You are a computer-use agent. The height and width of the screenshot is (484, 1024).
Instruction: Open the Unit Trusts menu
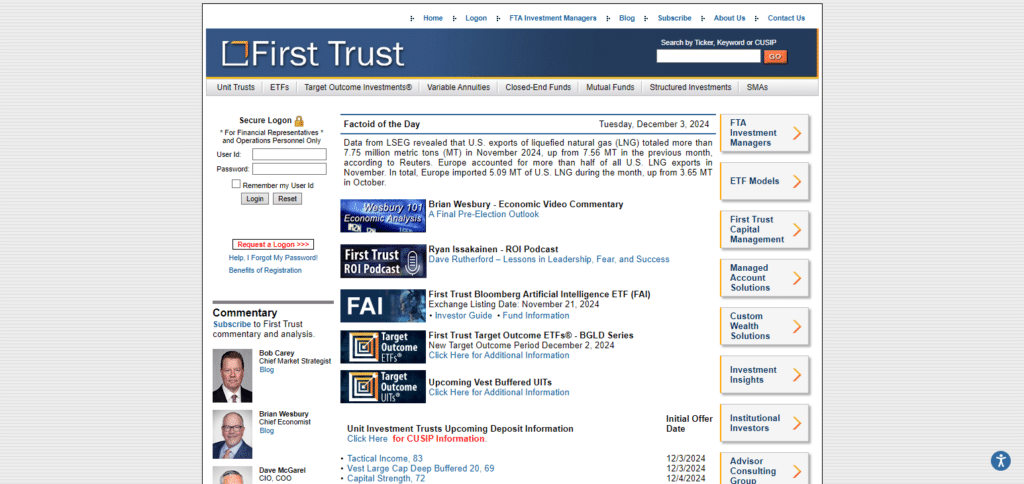(x=236, y=87)
